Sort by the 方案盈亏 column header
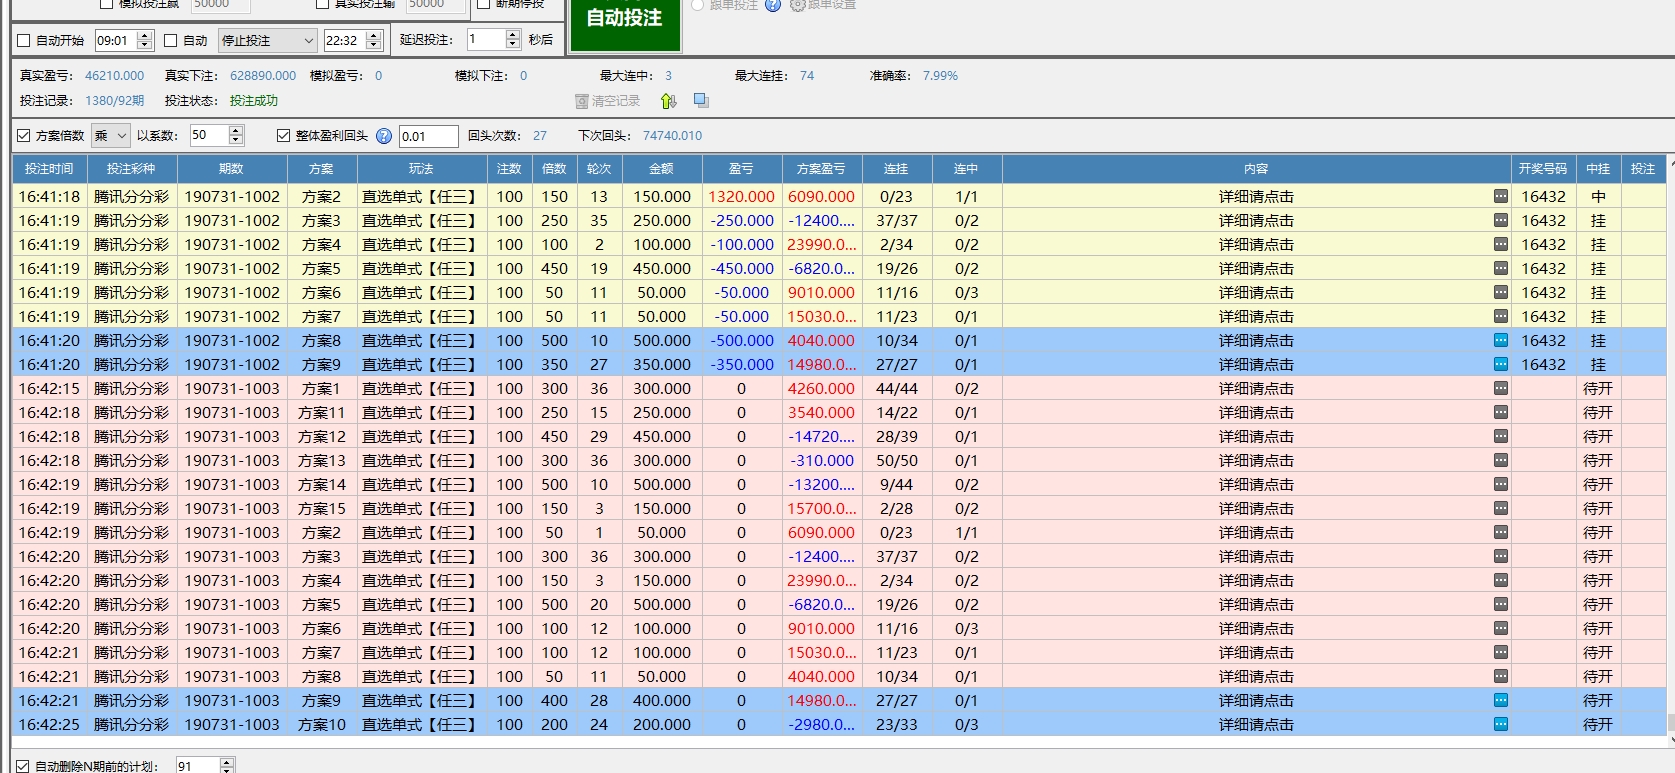The width and height of the screenshot is (1675, 773). click(x=821, y=169)
